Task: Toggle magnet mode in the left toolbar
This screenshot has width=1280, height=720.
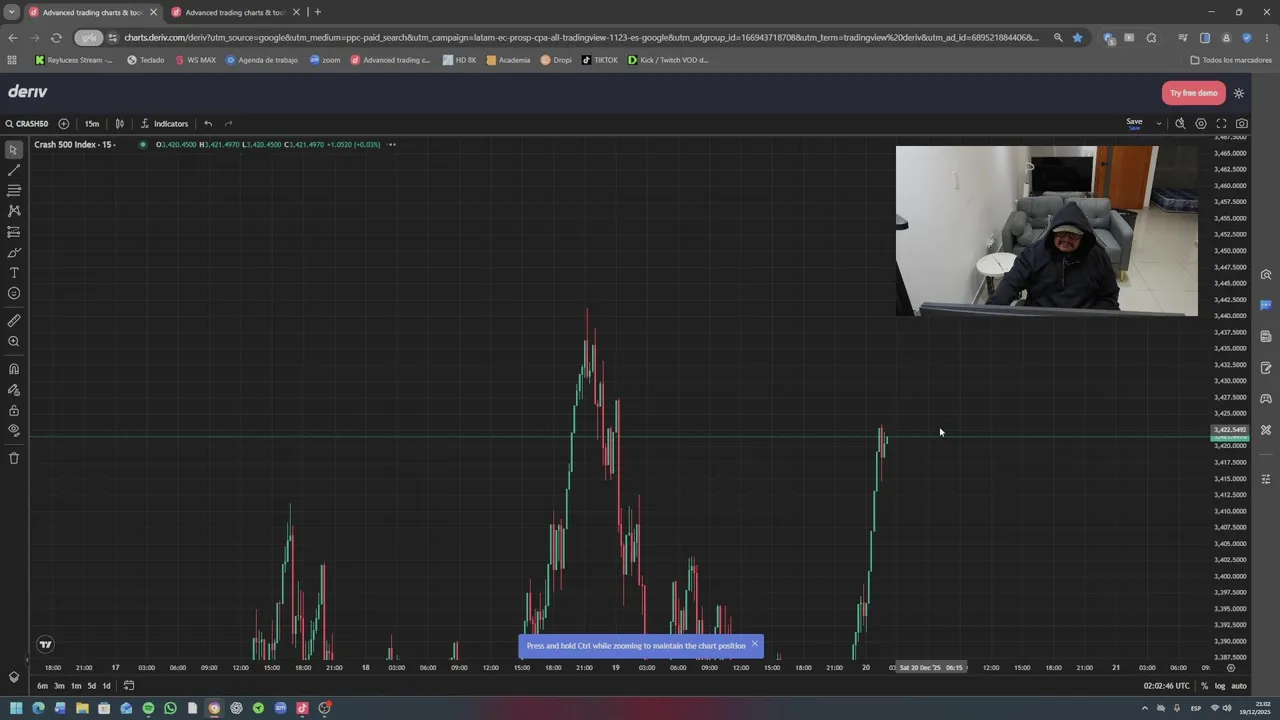Action: pos(14,369)
